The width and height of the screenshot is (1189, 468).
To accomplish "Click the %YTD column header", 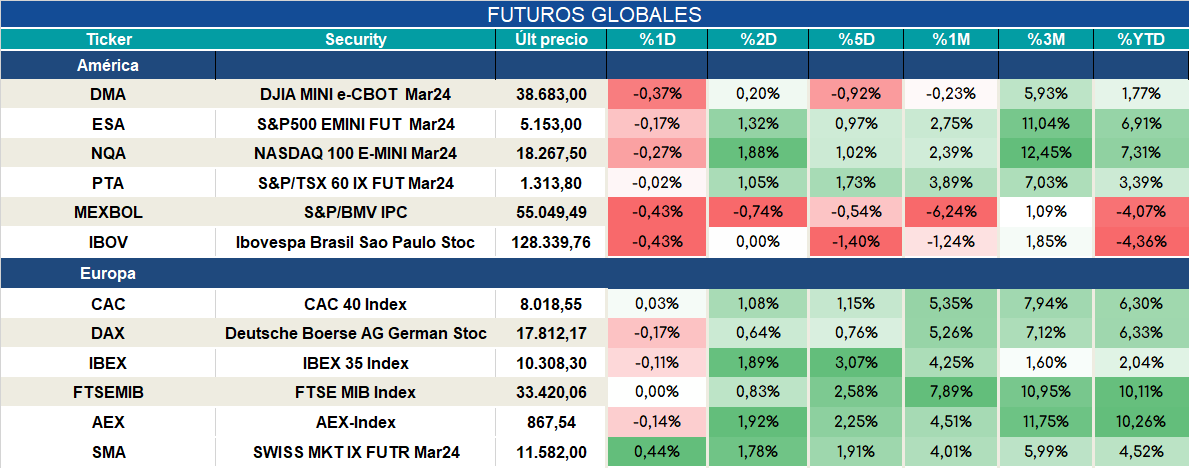I will pos(1141,40).
